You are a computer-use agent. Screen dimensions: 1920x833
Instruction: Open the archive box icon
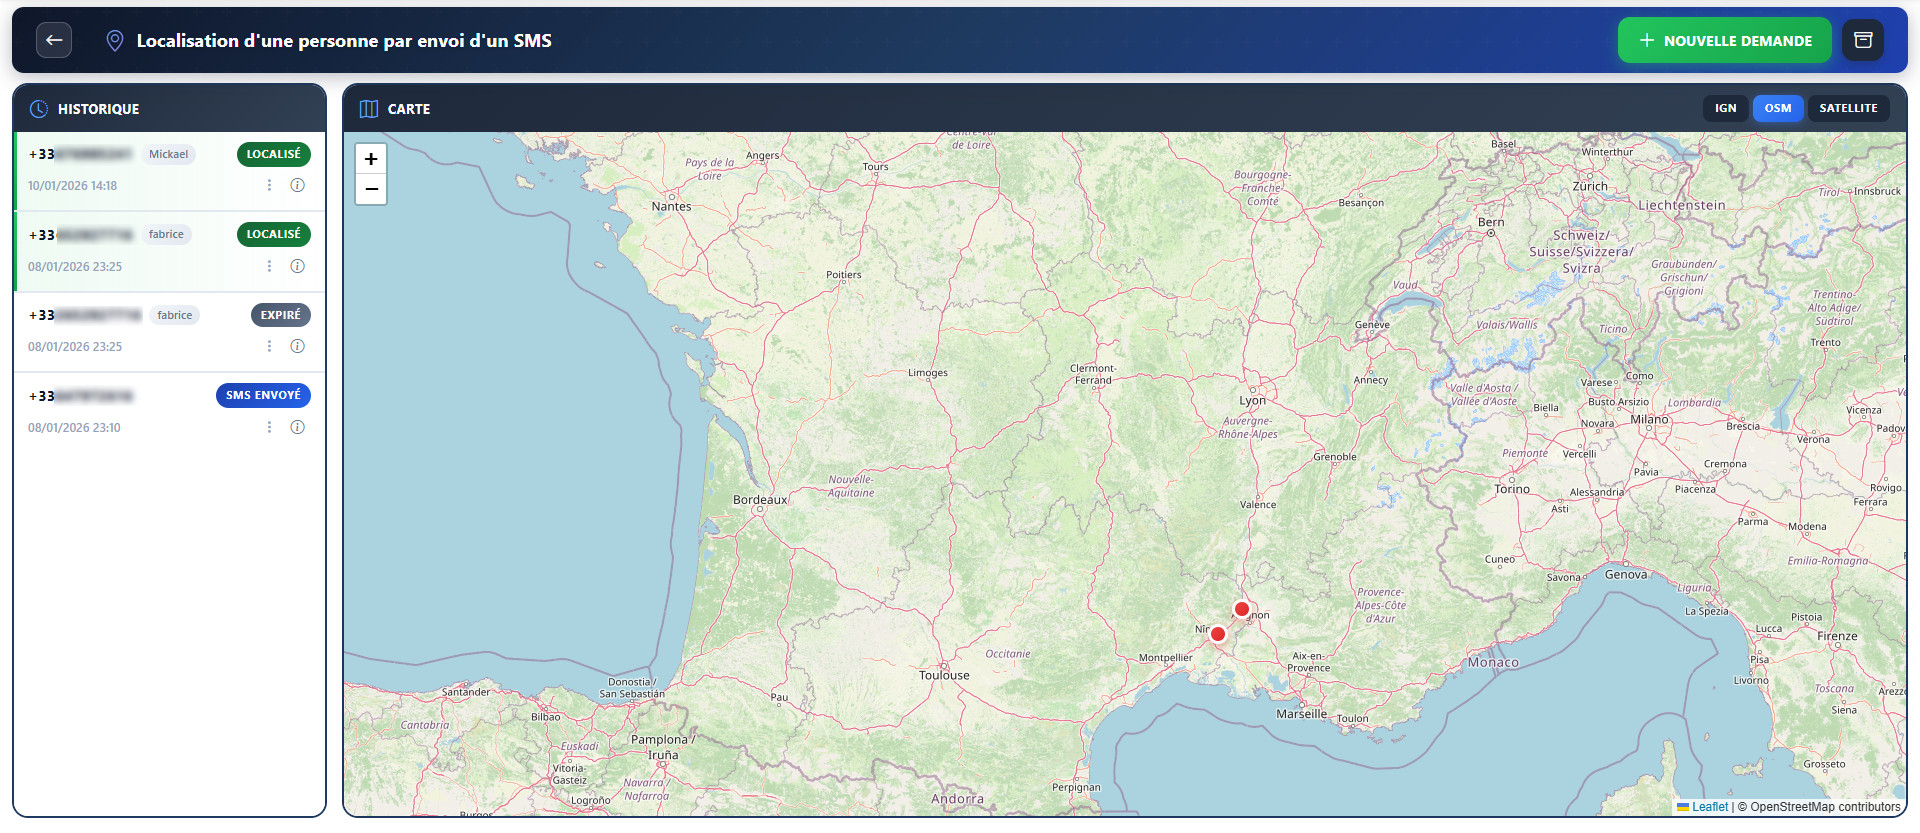[1863, 40]
